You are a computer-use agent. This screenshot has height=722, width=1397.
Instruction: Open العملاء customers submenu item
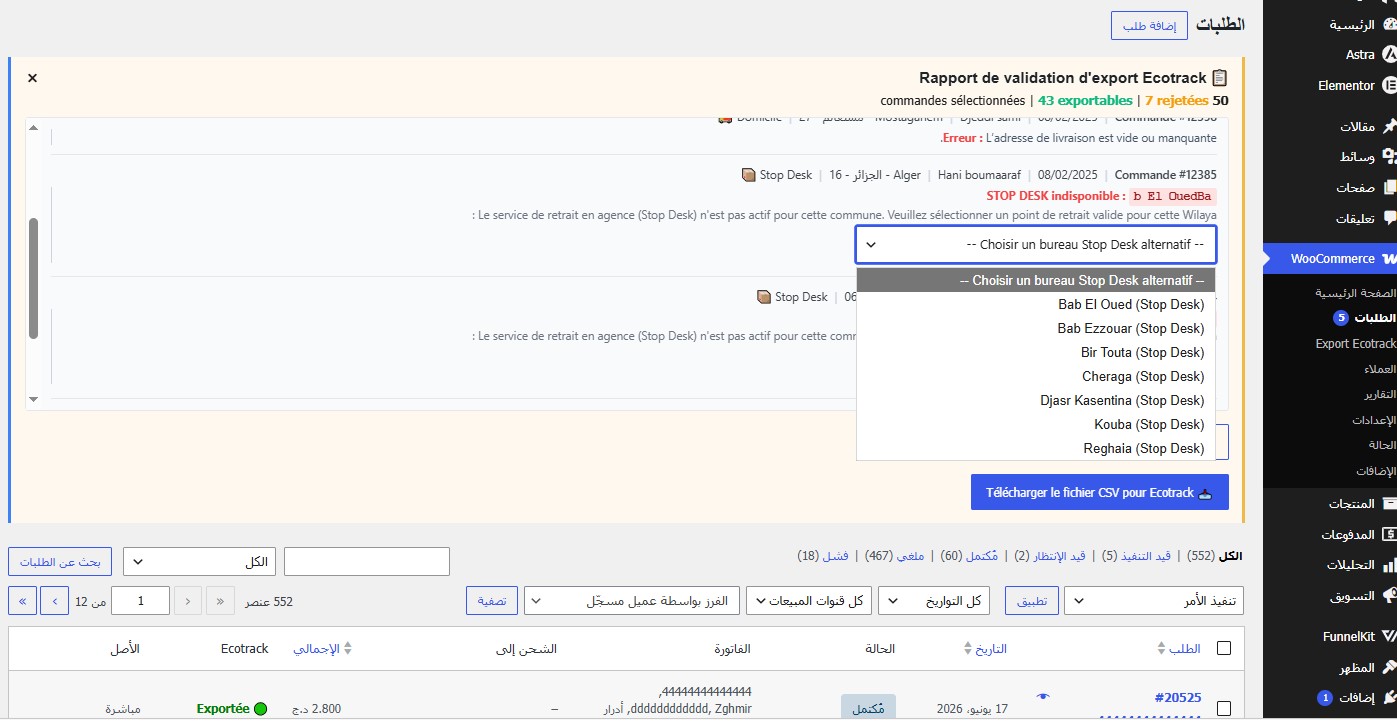point(1379,369)
